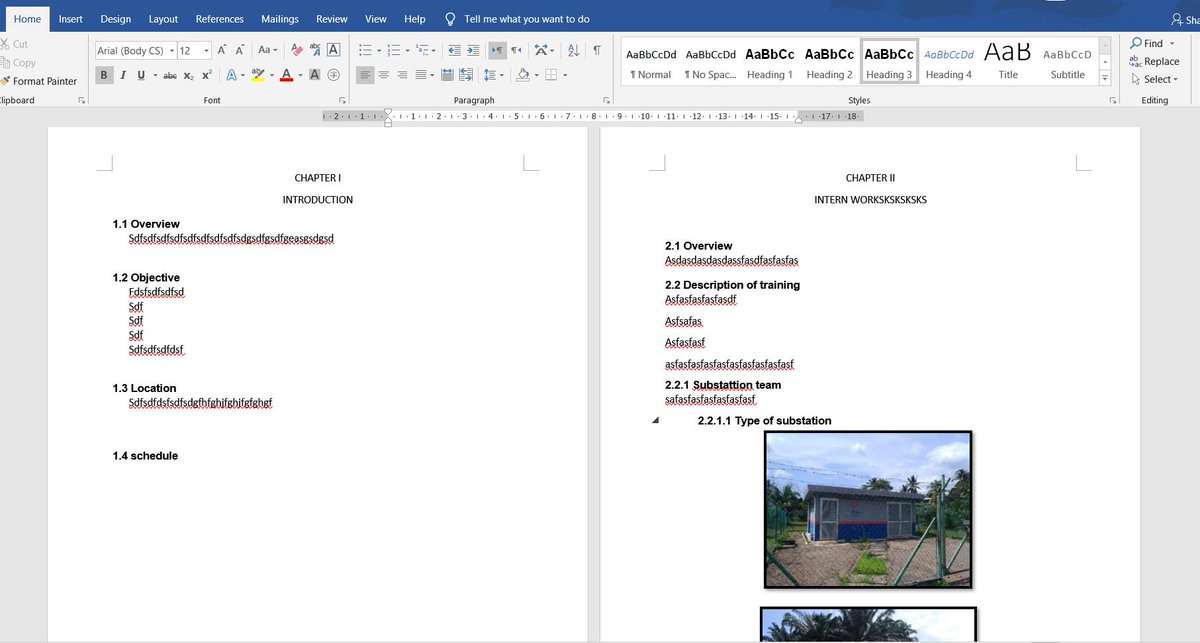This screenshot has height=643, width=1200.
Task: Open the Review tab
Action: click(x=332, y=19)
